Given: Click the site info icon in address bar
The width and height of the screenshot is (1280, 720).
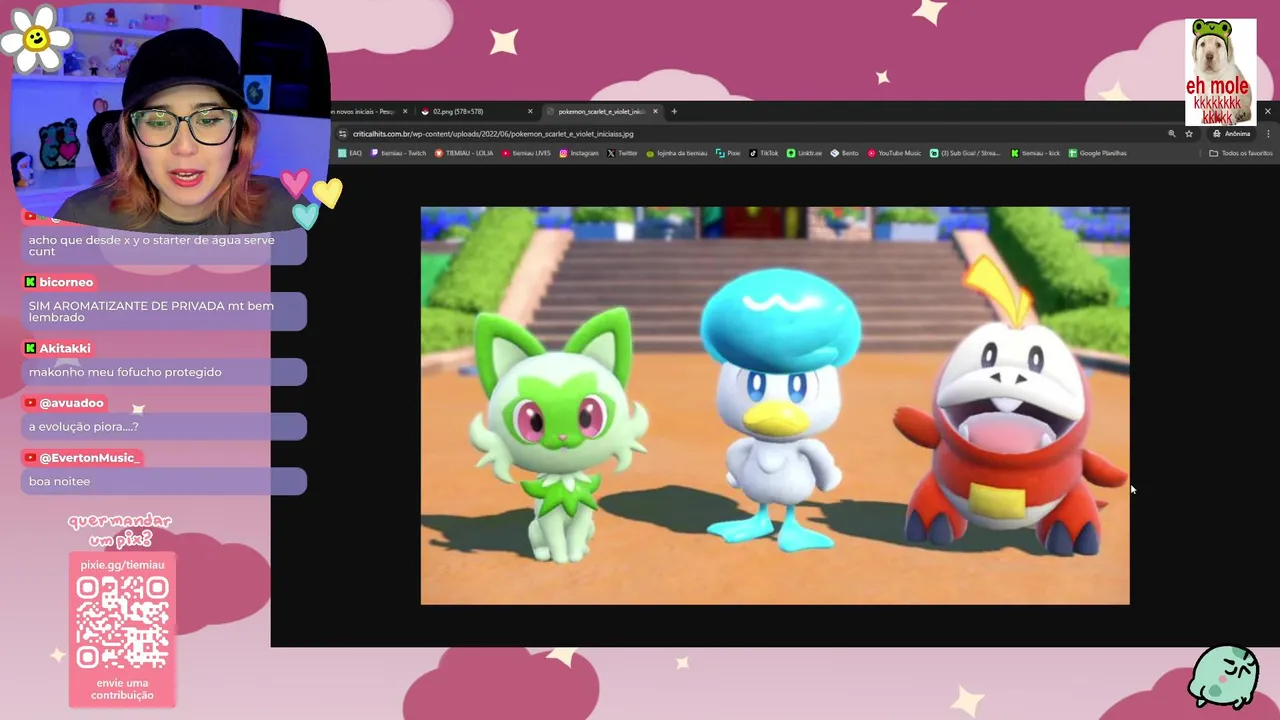Looking at the screenshot, I should point(342,133).
